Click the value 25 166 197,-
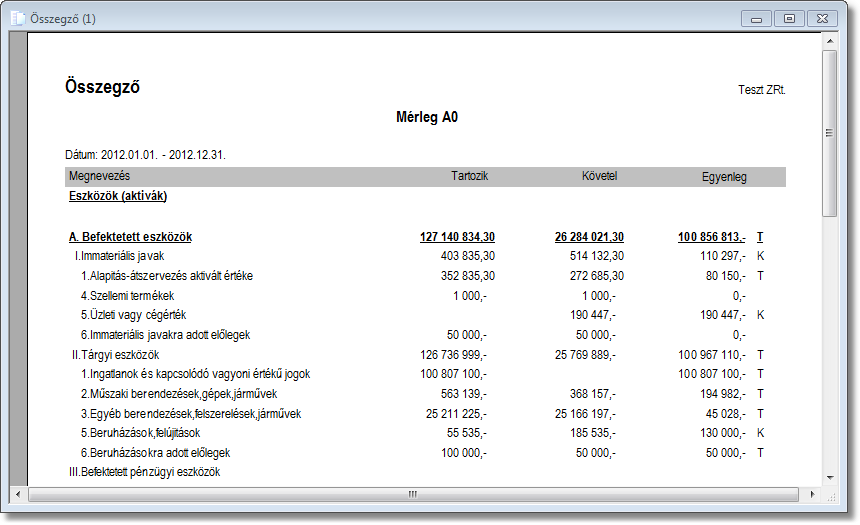 [585, 414]
